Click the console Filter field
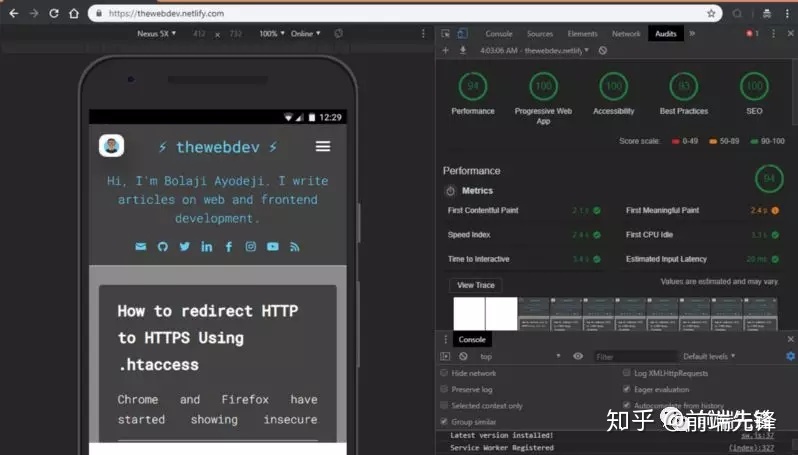The width and height of the screenshot is (798, 455). pos(635,356)
